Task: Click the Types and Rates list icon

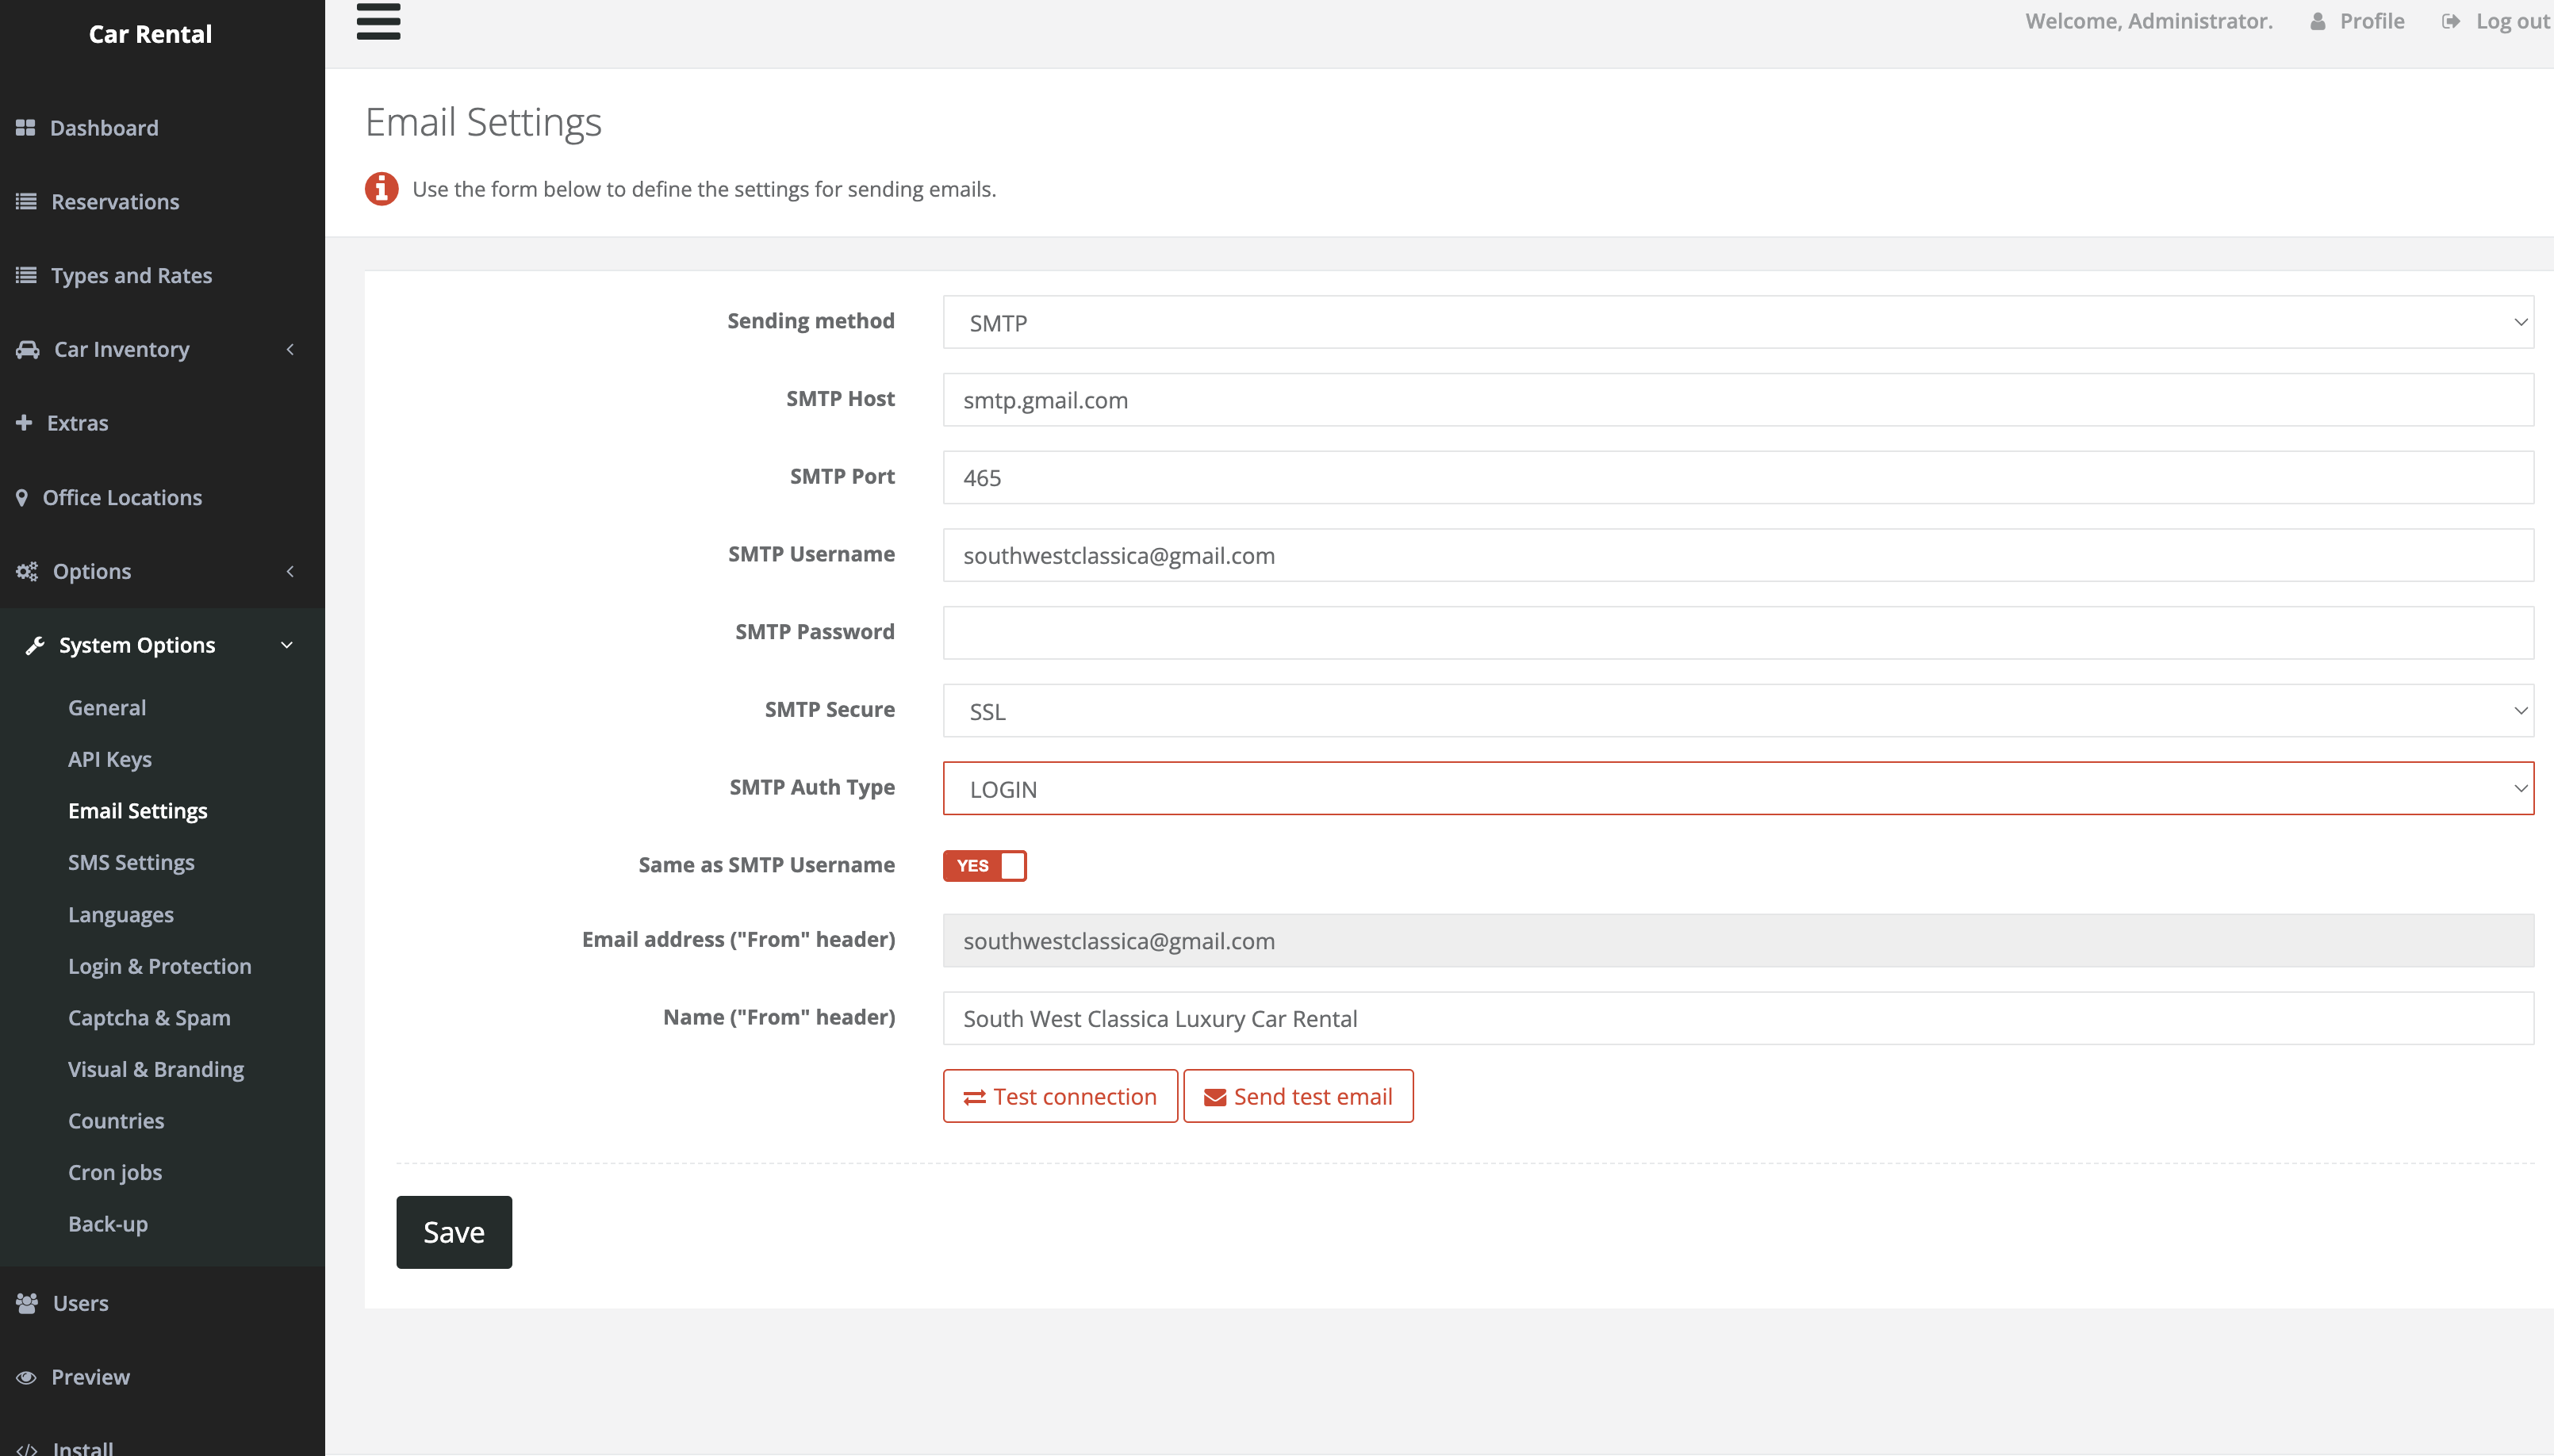Action: (26, 275)
